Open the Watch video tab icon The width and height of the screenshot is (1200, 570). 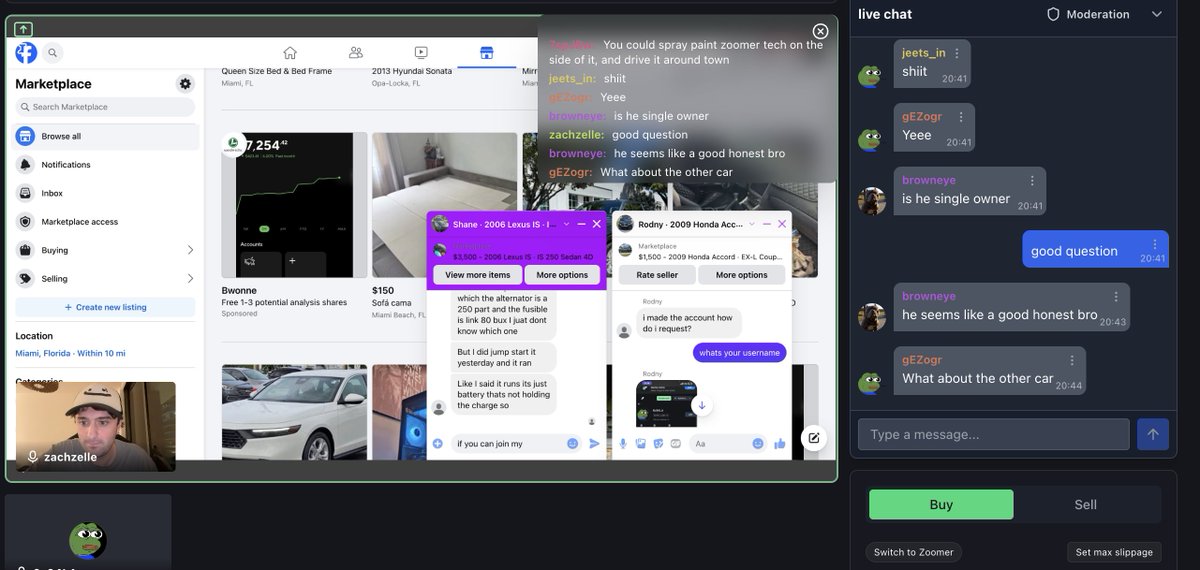(421, 53)
